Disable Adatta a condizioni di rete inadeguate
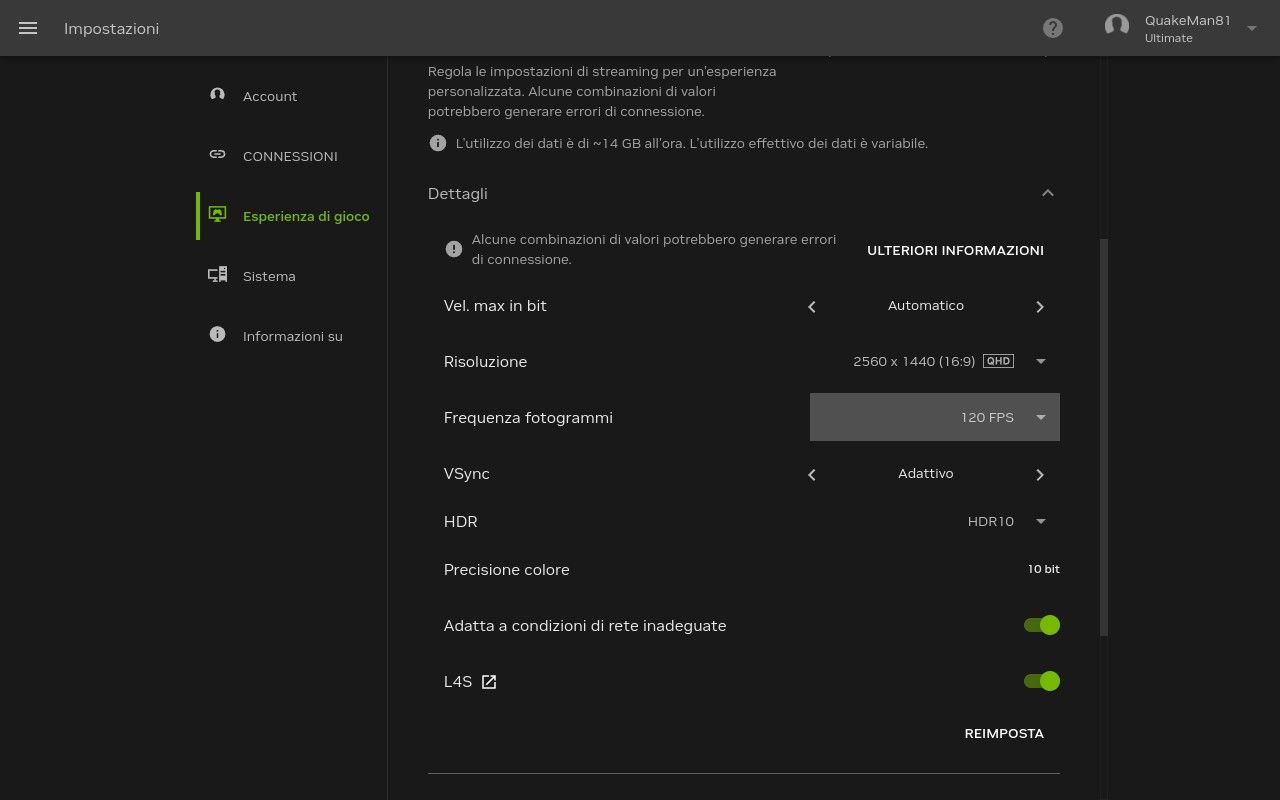1280x800 pixels. (x=1041, y=624)
